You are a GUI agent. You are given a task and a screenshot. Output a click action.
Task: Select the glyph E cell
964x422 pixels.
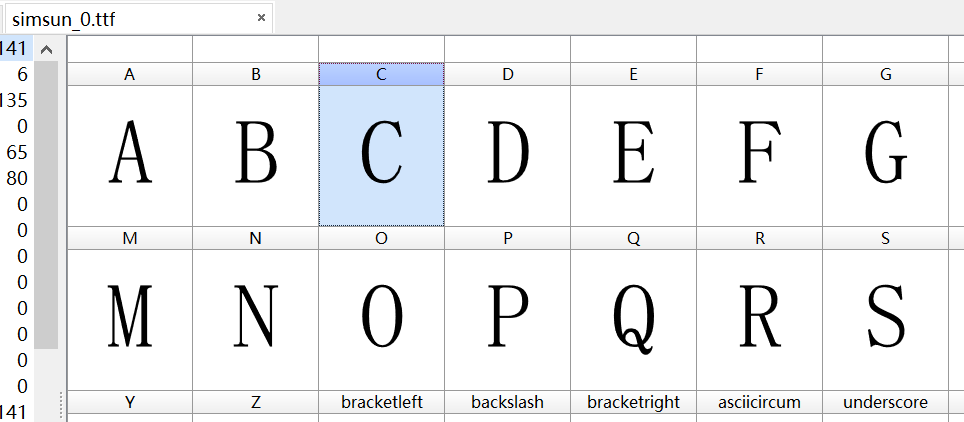[x=634, y=154]
